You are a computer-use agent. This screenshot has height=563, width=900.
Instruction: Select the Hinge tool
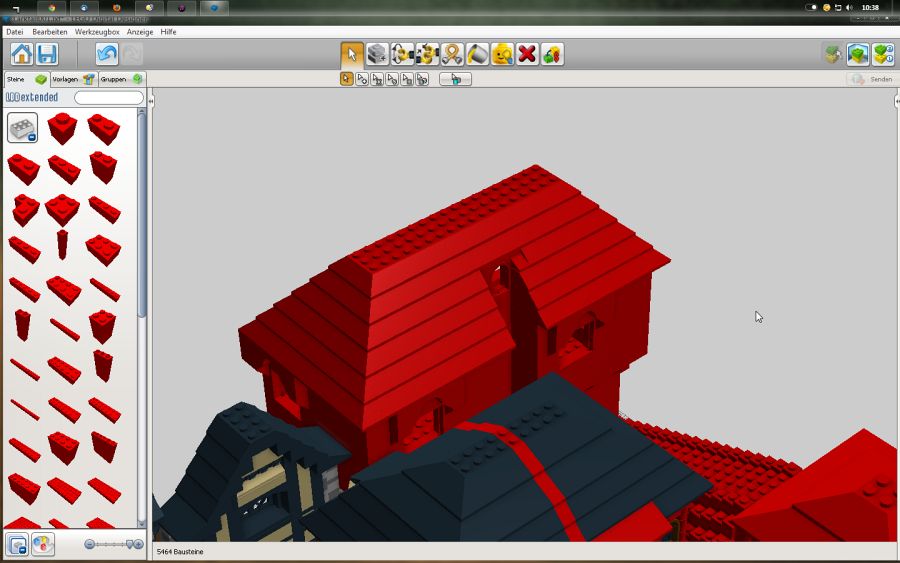pos(402,54)
